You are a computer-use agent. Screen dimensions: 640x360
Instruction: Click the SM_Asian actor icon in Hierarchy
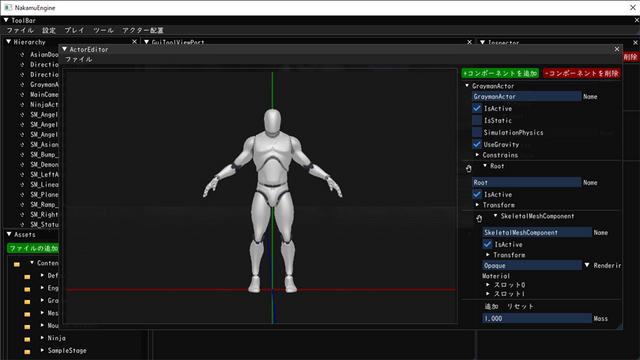click(22, 144)
